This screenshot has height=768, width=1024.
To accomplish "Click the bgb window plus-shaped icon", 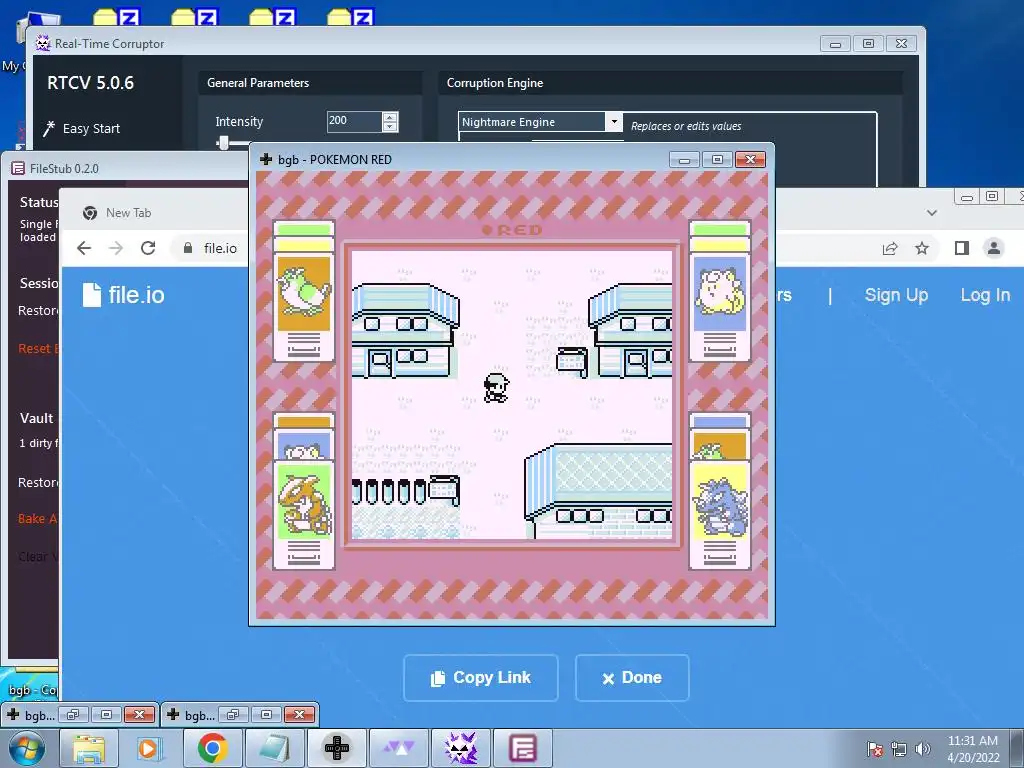I will (266, 159).
